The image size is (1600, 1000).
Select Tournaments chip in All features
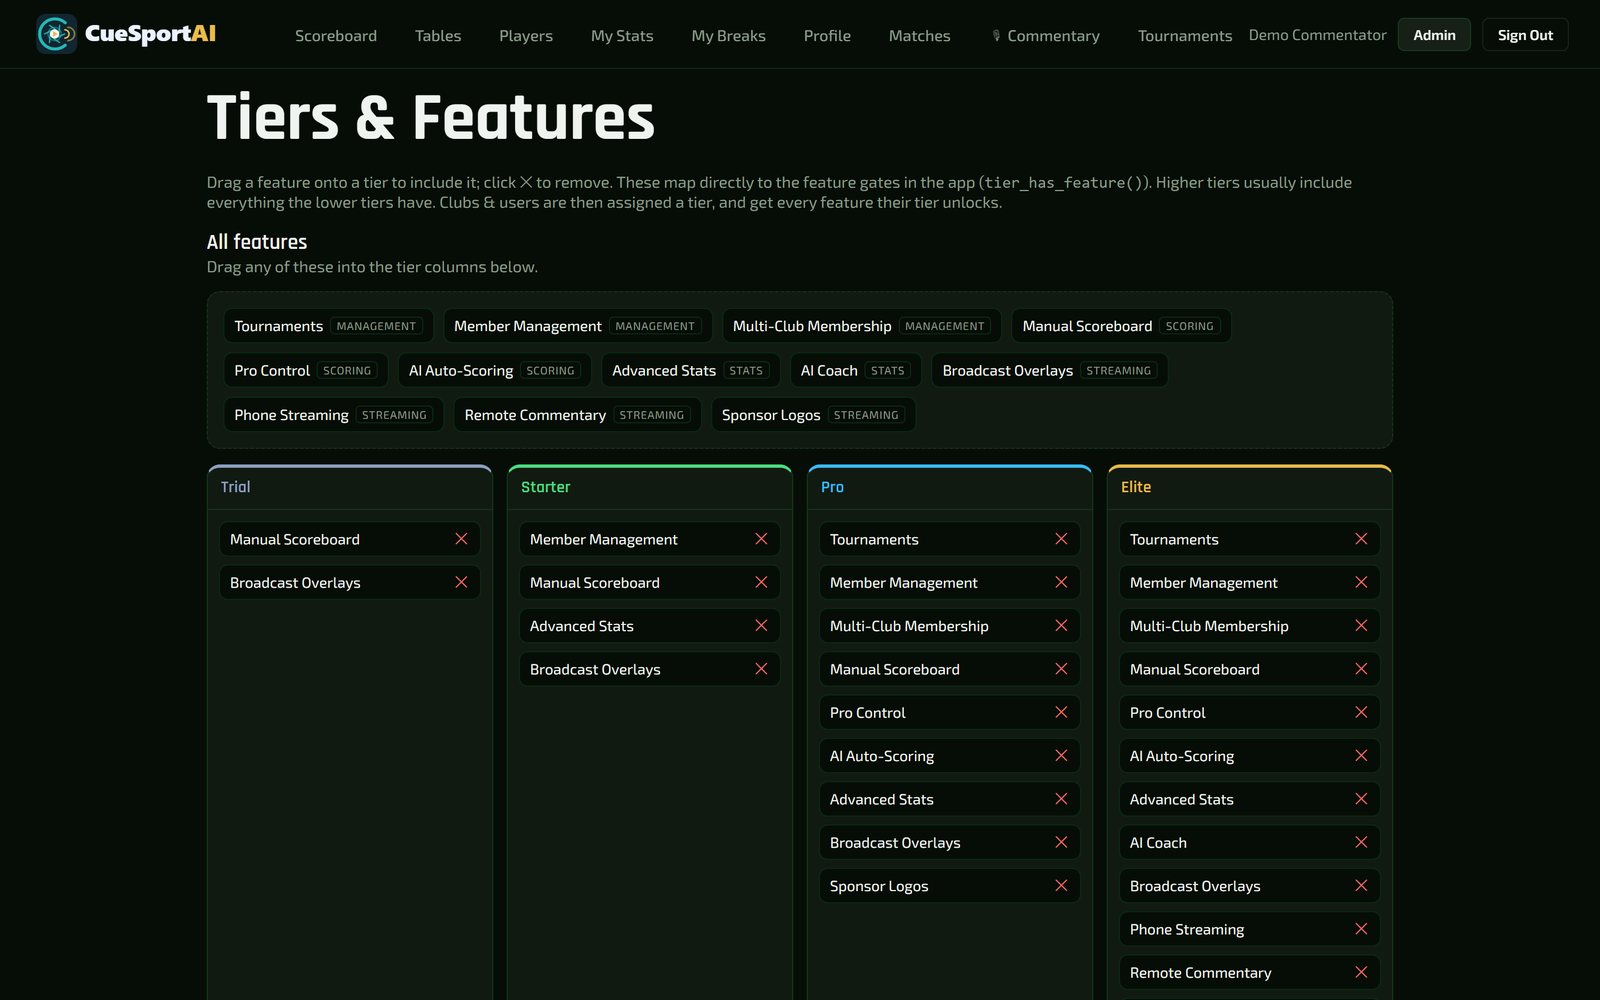point(329,326)
